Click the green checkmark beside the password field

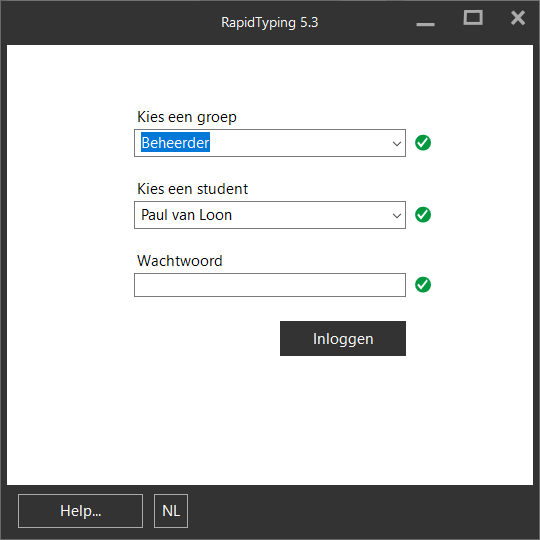click(x=423, y=285)
